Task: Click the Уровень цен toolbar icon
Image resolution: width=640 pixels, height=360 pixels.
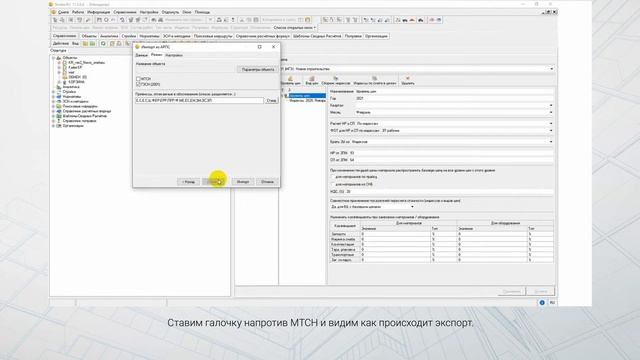Action: pyautogui.click(x=290, y=80)
